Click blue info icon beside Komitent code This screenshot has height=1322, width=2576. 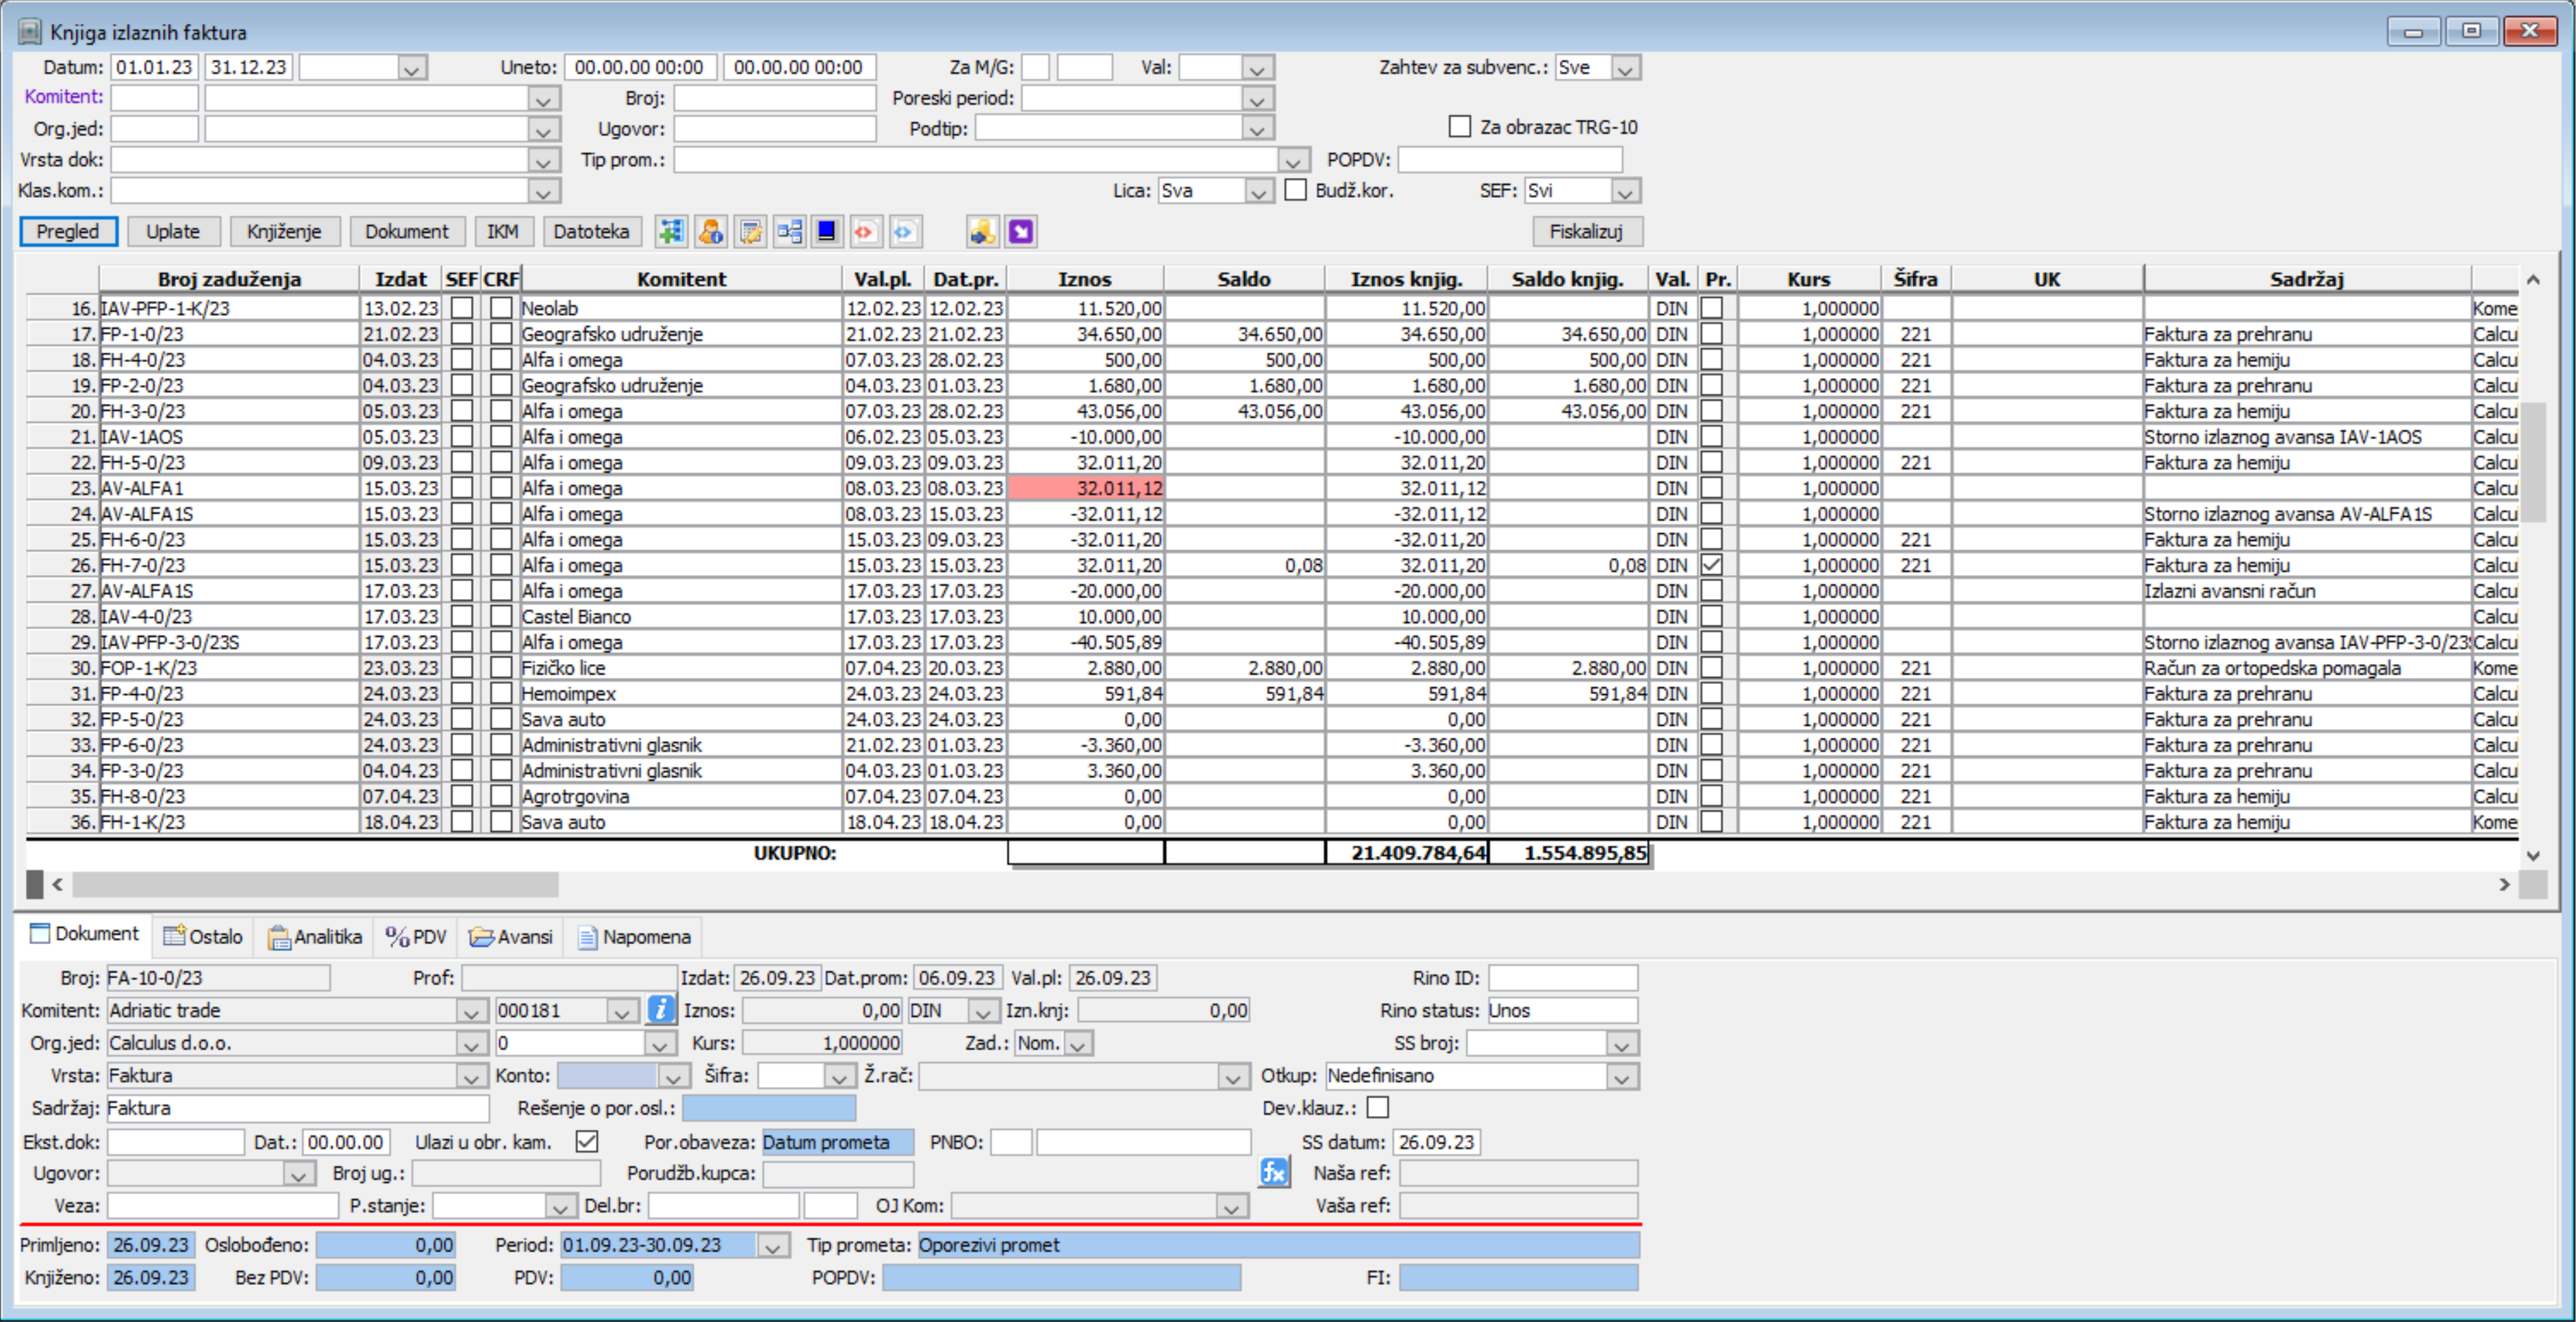(x=660, y=1010)
